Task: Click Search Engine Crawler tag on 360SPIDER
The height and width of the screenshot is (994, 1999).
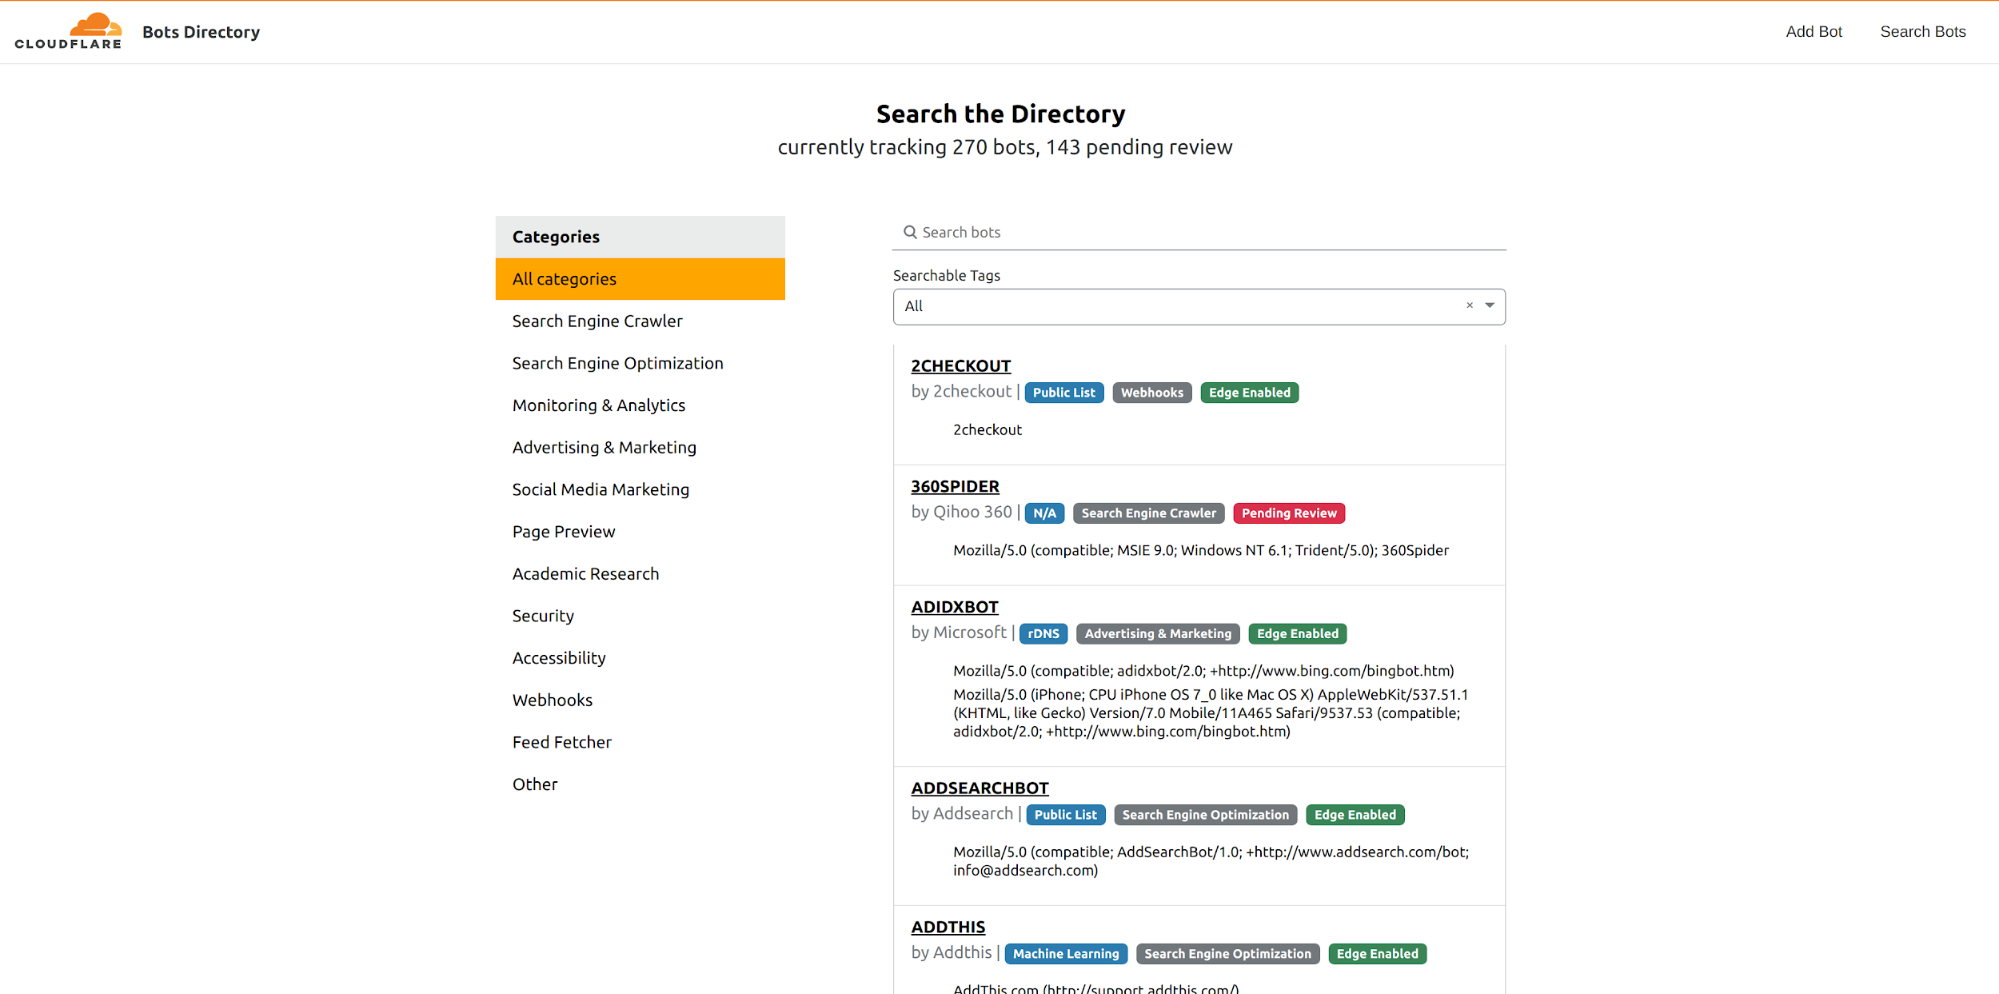Action: [1148, 513]
